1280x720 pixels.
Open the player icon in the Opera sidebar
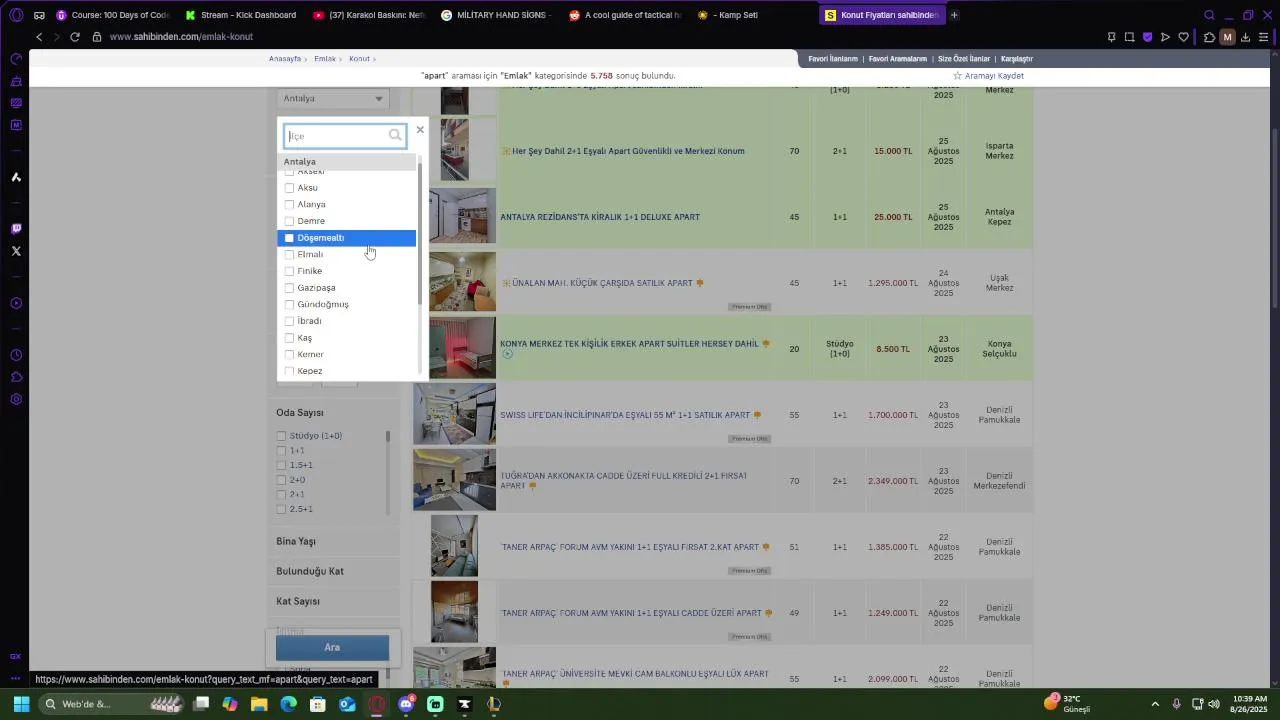[x=16, y=303]
